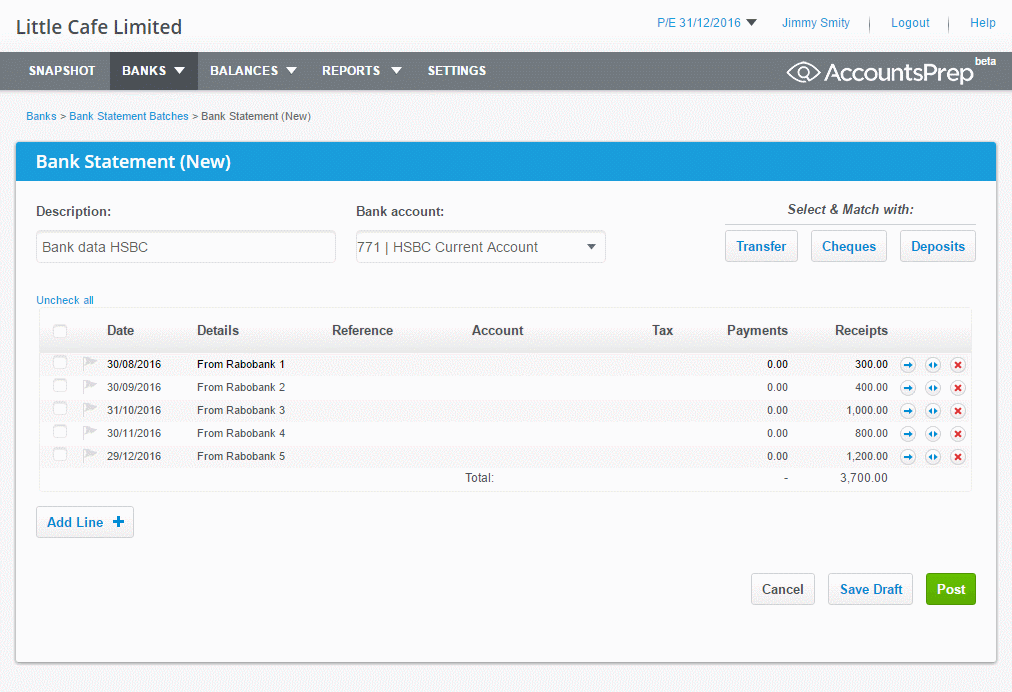The width and height of the screenshot is (1012, 692).
Task: Open the P/E 31/12/2016 period dropdown
Action: tap(707, 23)
